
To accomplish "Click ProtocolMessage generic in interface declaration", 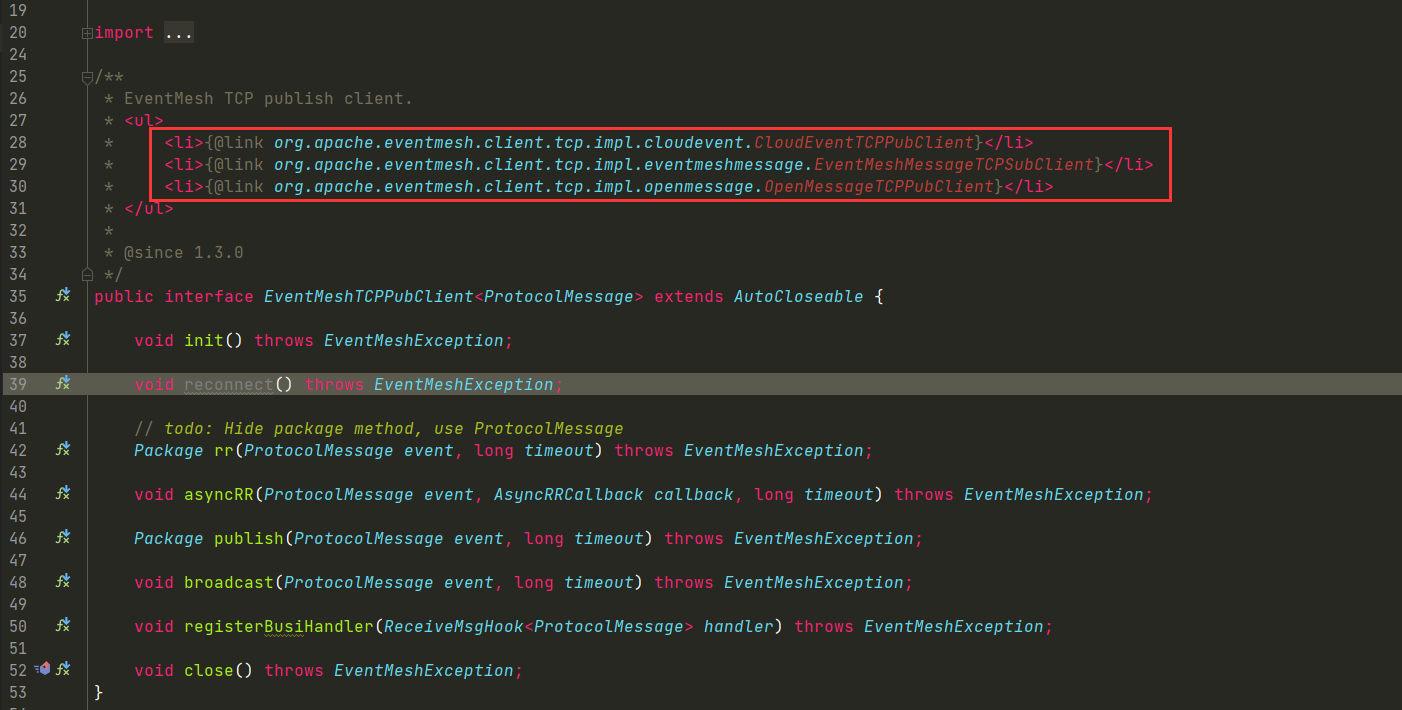I will 559,296.
